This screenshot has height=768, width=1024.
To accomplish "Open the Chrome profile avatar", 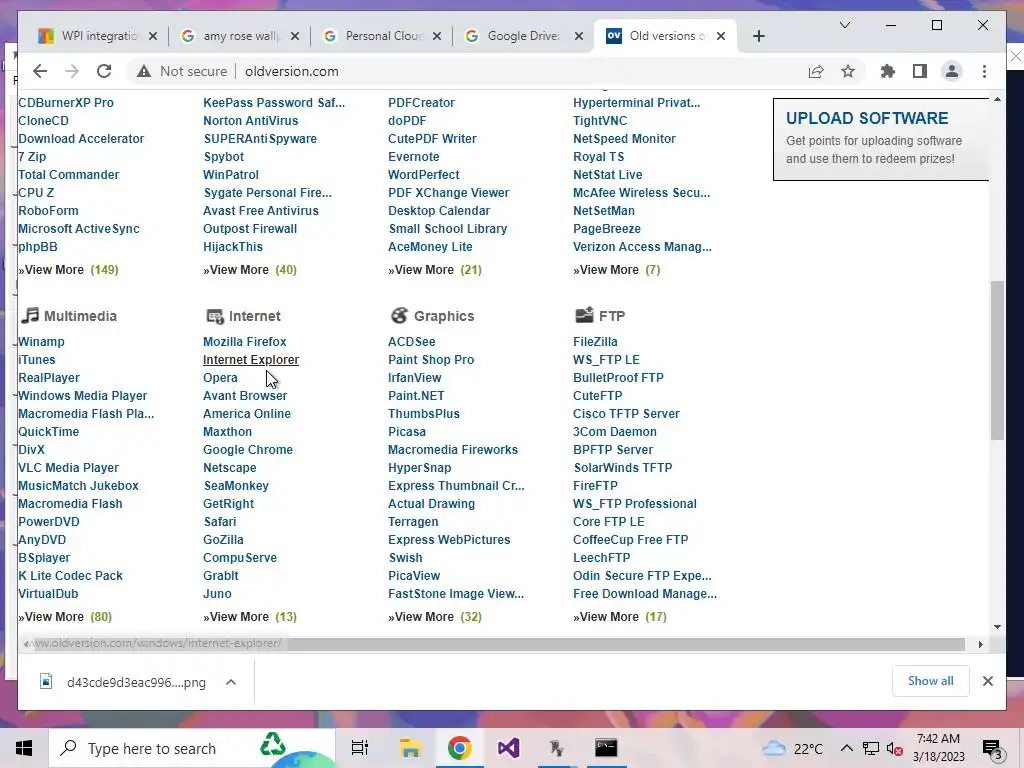I will (x=952, y=71).
